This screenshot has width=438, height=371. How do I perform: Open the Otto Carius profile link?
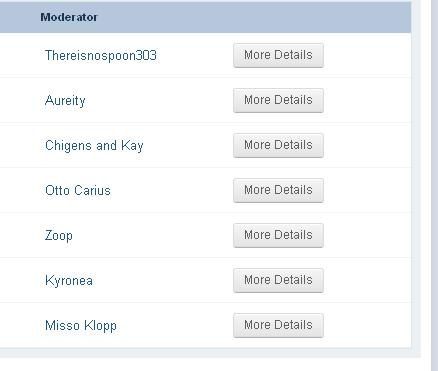coord(78,191)
